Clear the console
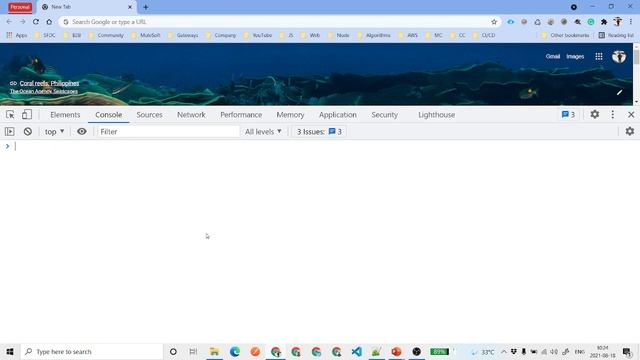 point(28,131)
